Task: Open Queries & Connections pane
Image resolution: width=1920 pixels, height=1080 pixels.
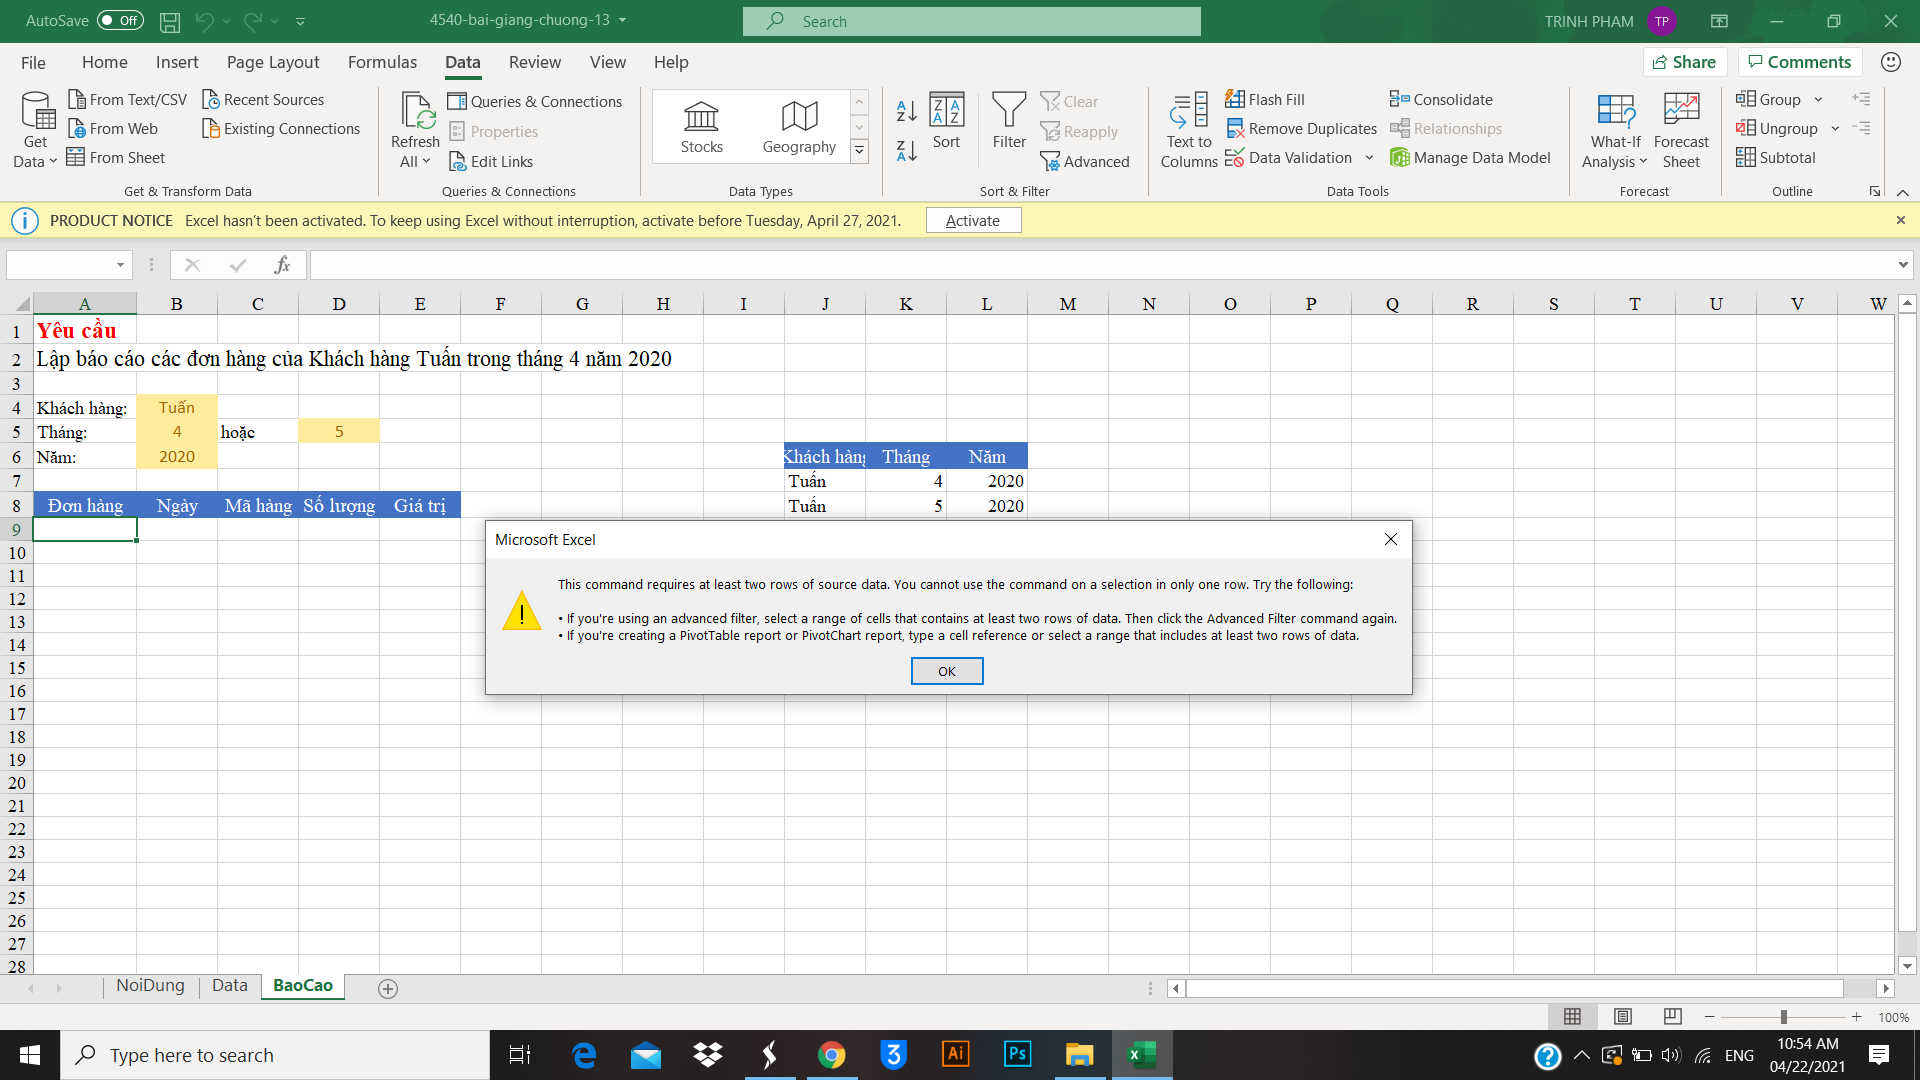Action: pos(535,101)
